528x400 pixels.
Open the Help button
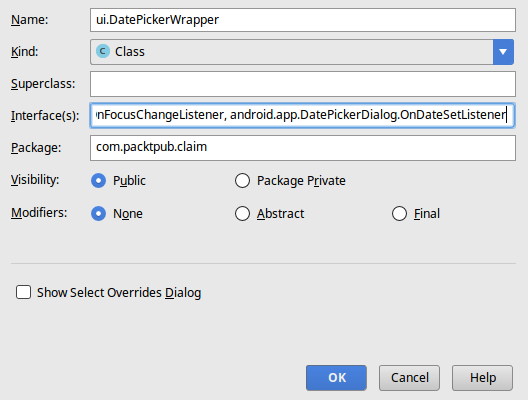(483, 378)
